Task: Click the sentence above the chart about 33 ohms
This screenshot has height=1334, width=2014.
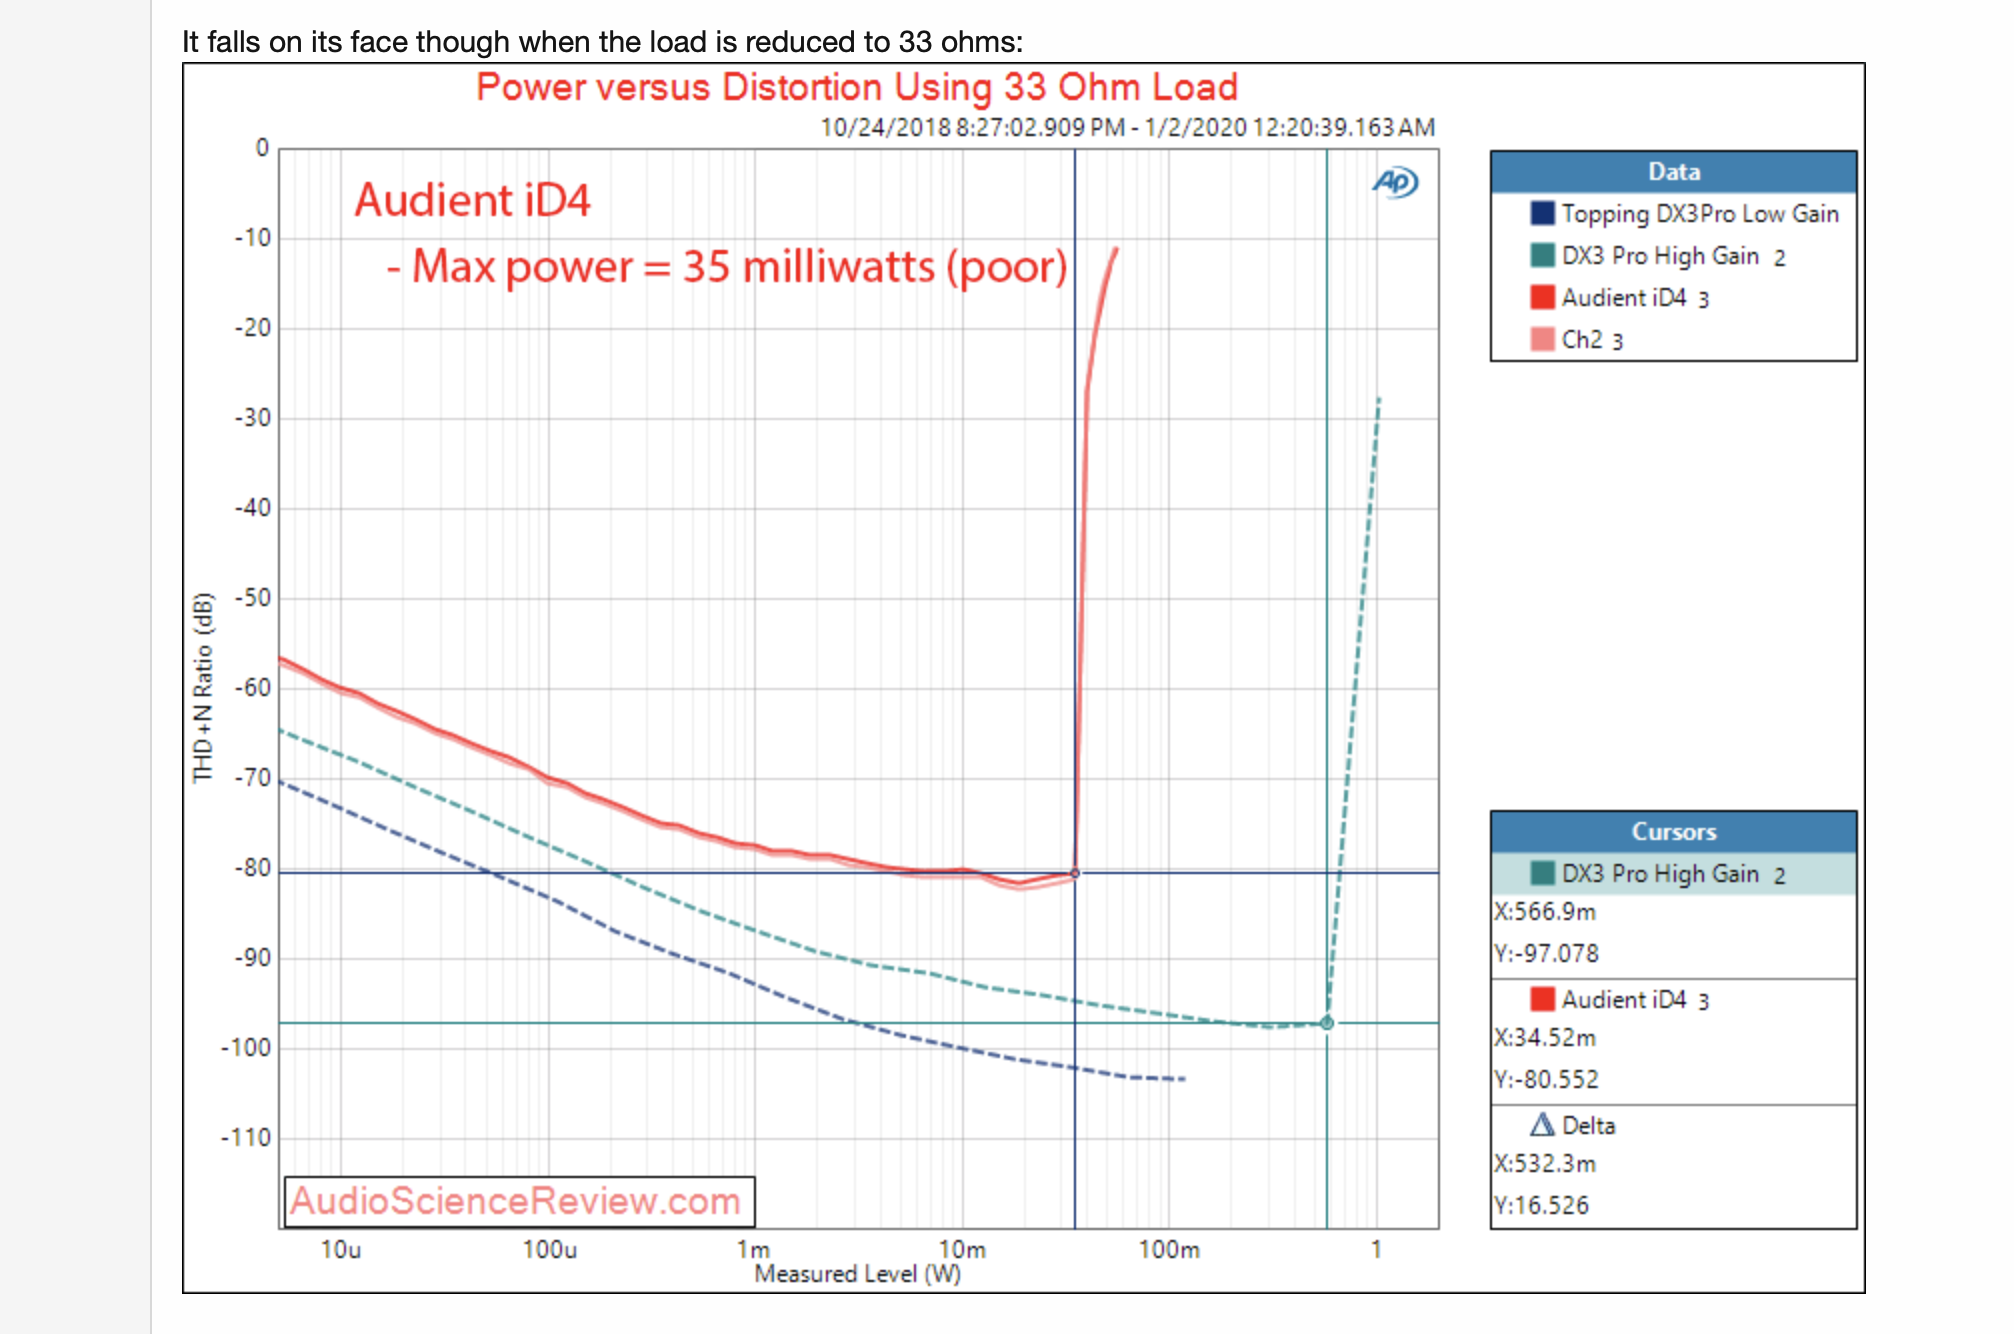Action: point(602,42)
